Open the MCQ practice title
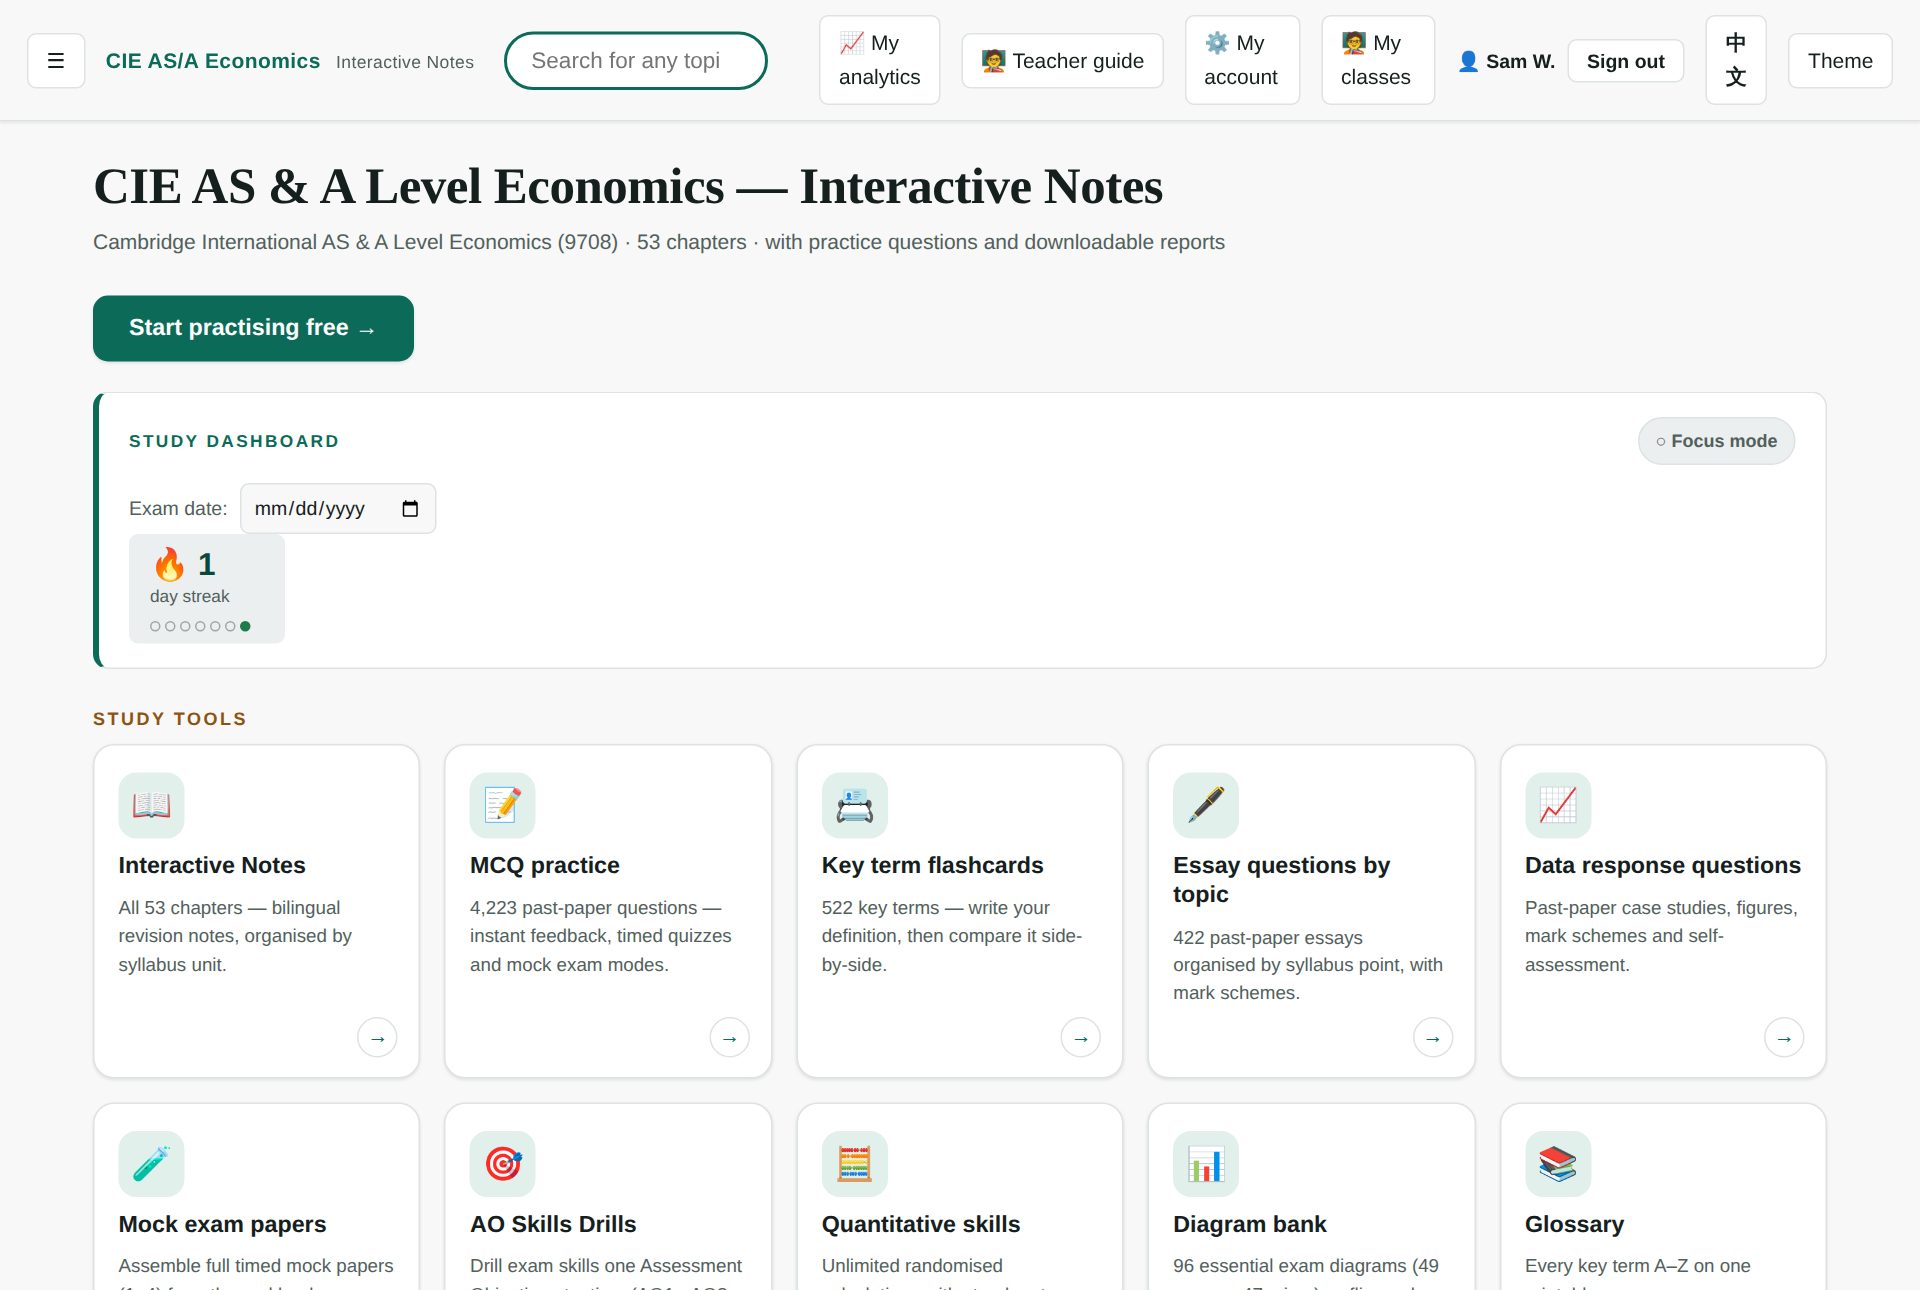 (545, 865)
